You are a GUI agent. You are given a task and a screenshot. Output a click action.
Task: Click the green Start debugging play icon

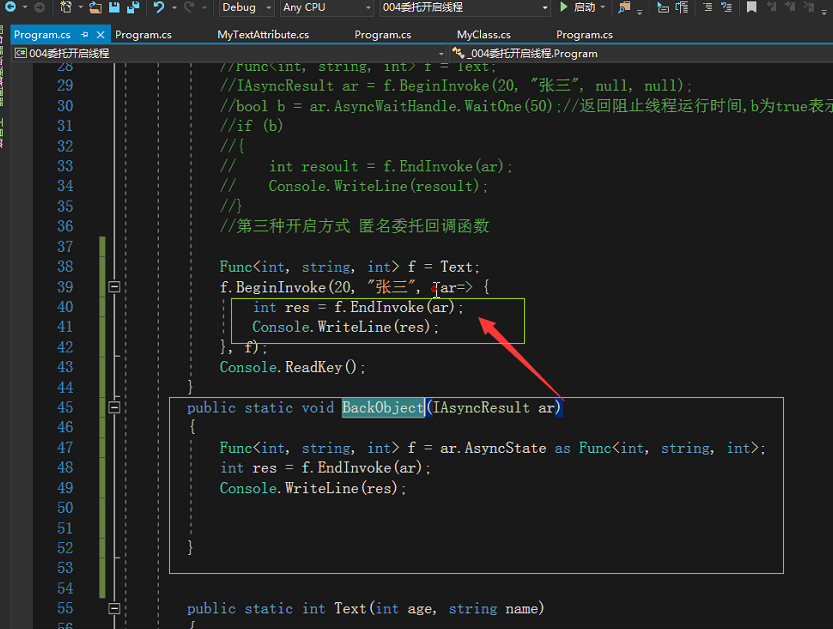pyautogui.click(x=564, y=7)
